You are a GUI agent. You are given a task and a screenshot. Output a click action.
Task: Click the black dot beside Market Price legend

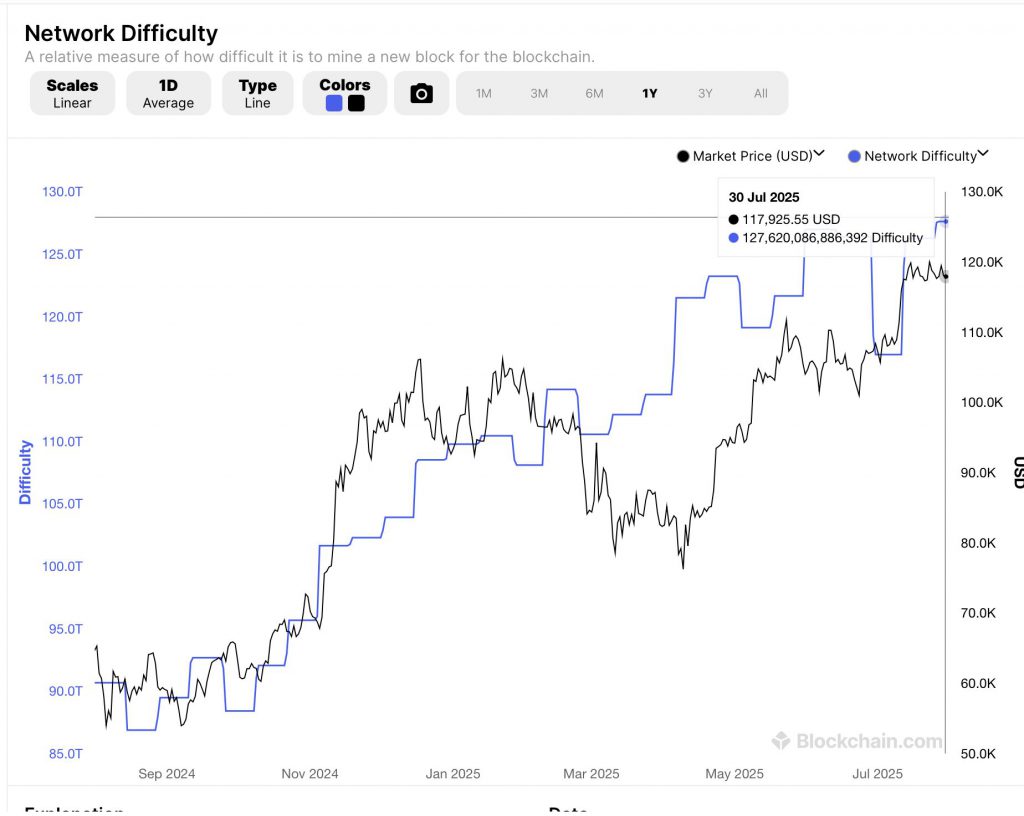pos(683,156)
